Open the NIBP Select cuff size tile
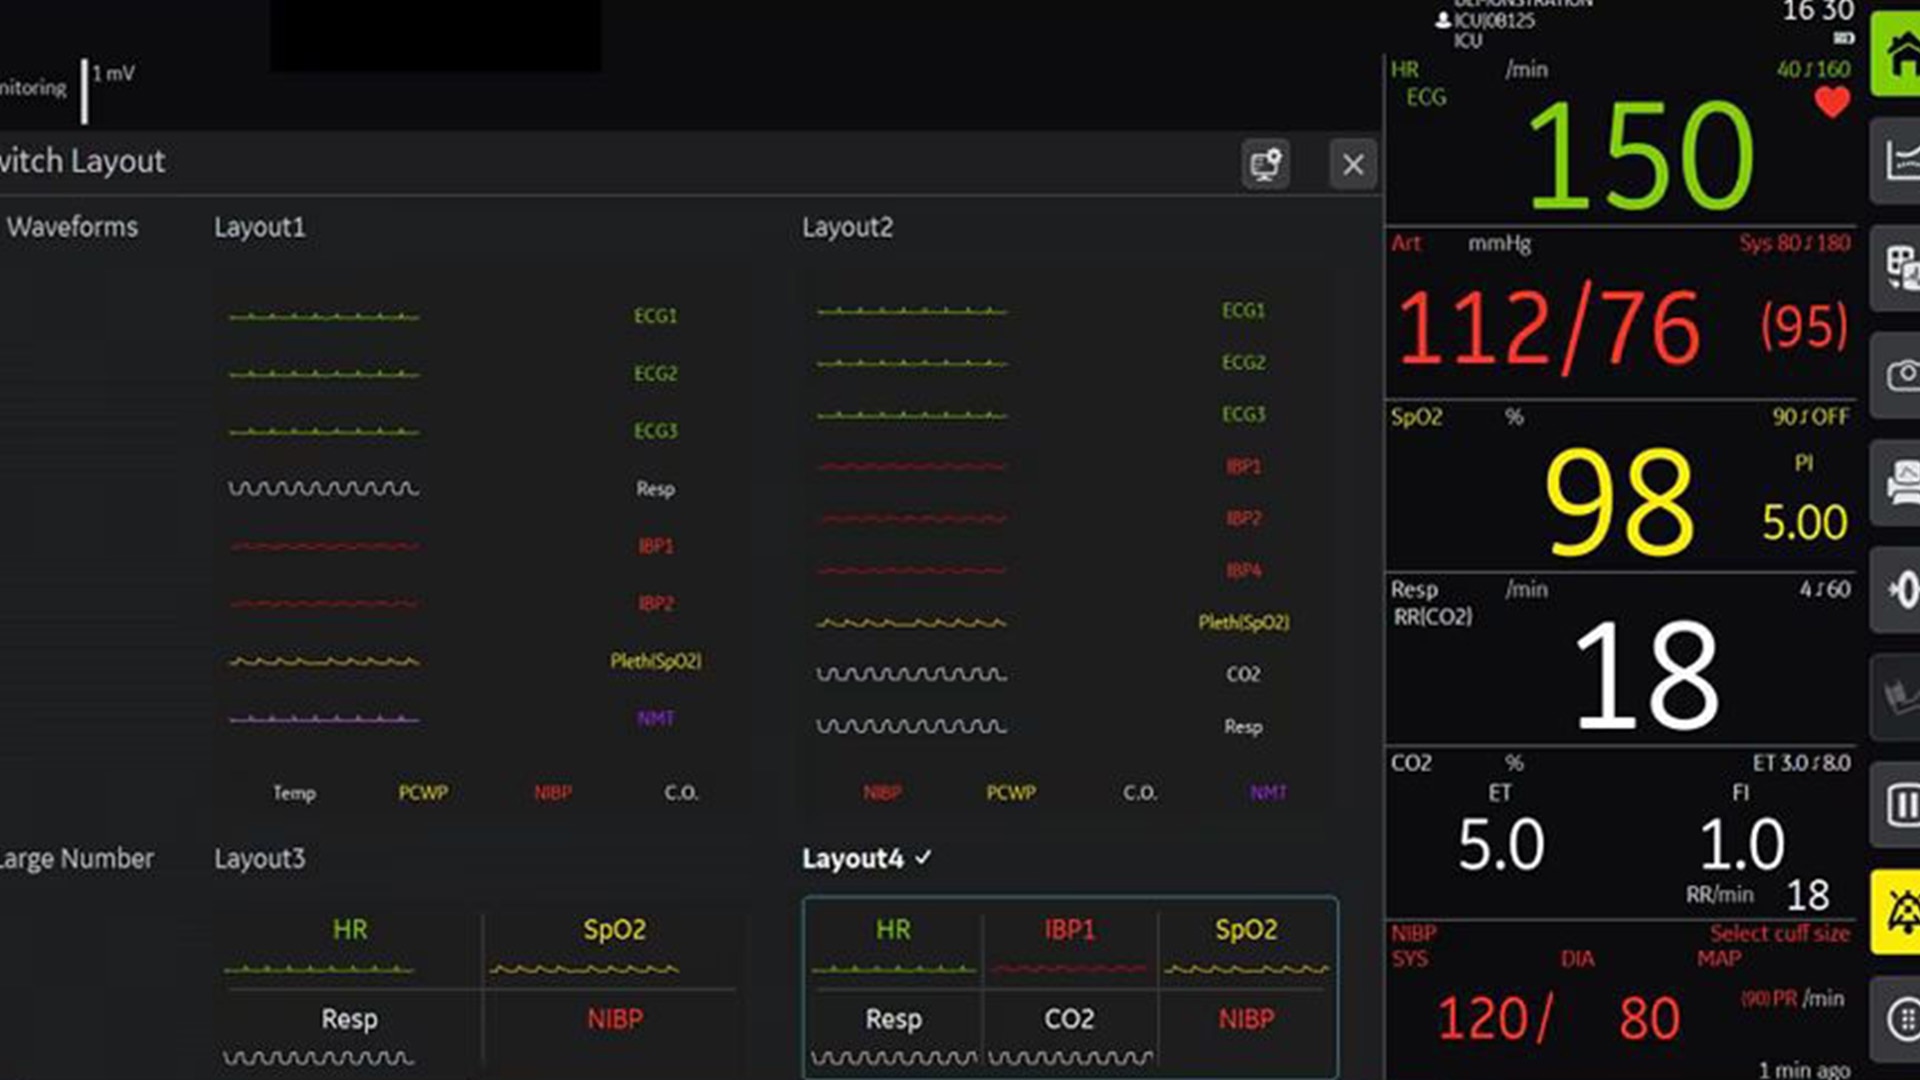 coord(1620,1000)
